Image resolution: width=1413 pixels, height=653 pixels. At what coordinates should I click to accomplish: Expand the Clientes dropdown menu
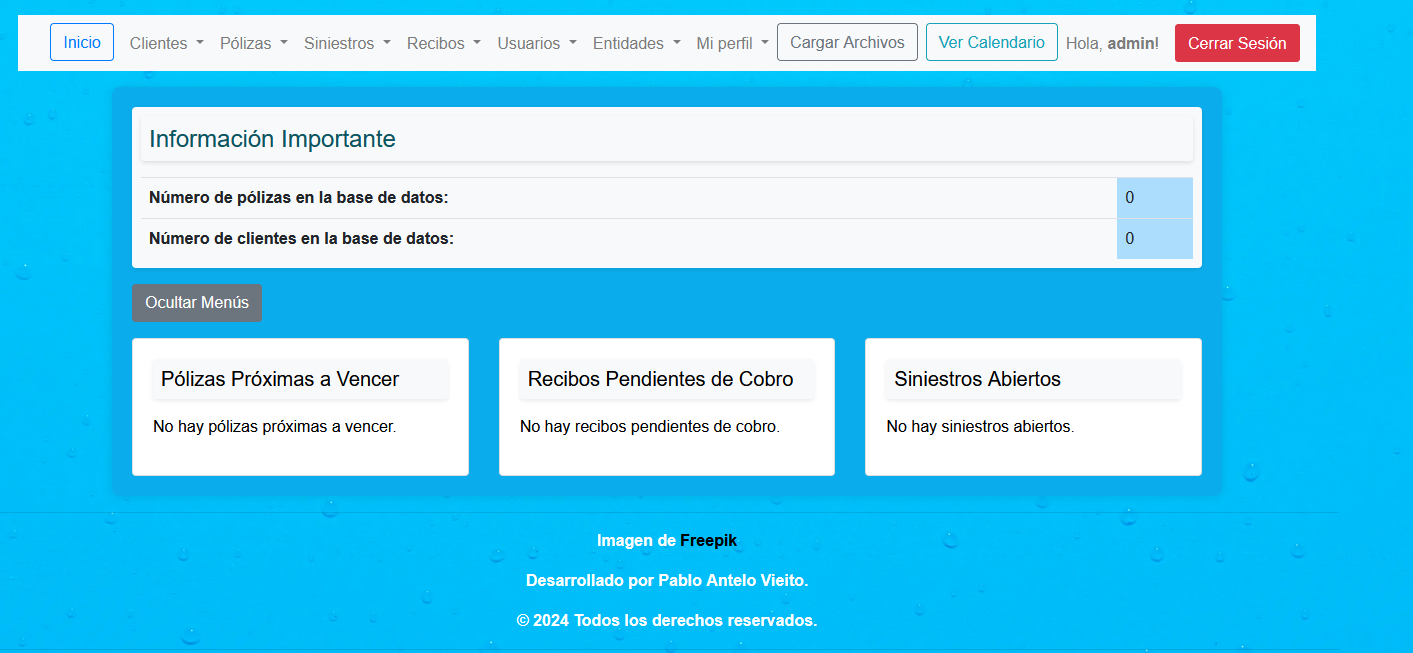click(166, 44)
